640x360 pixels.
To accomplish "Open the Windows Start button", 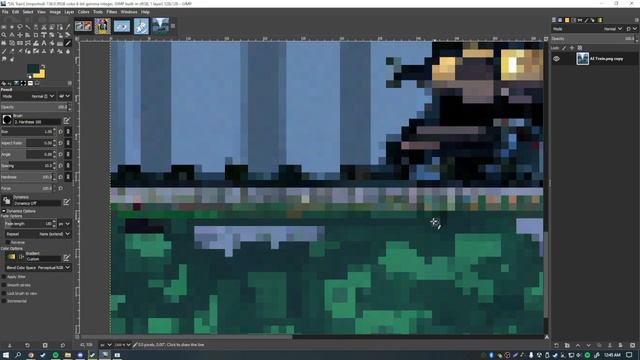I will tap(6, 355).
